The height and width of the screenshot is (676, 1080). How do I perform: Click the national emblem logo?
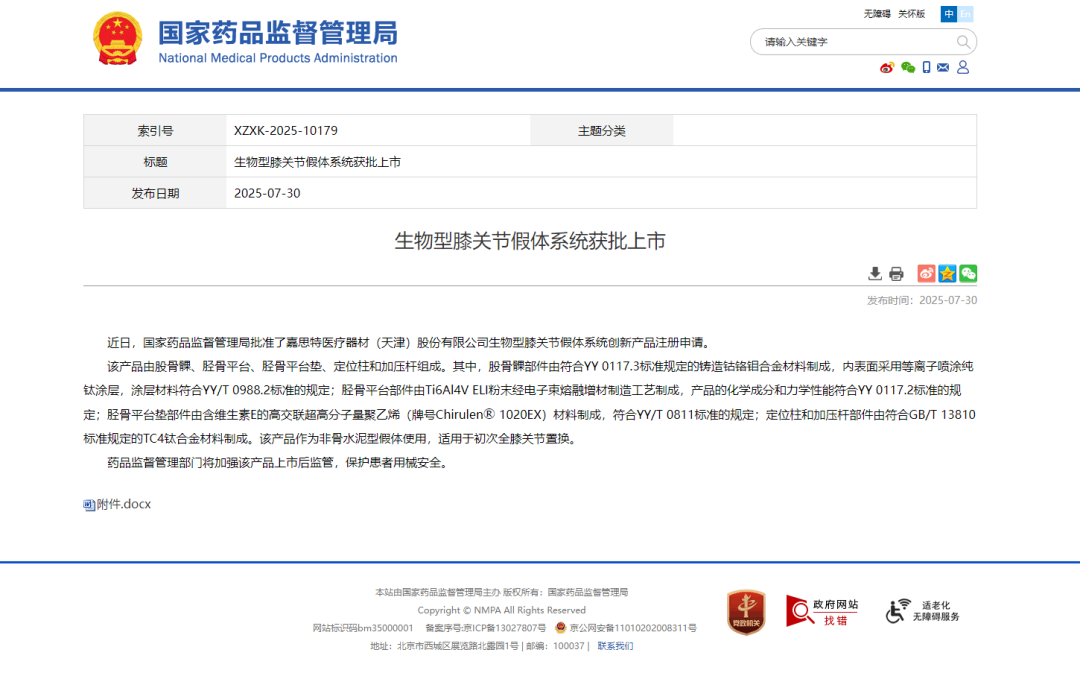coord(118,39)
